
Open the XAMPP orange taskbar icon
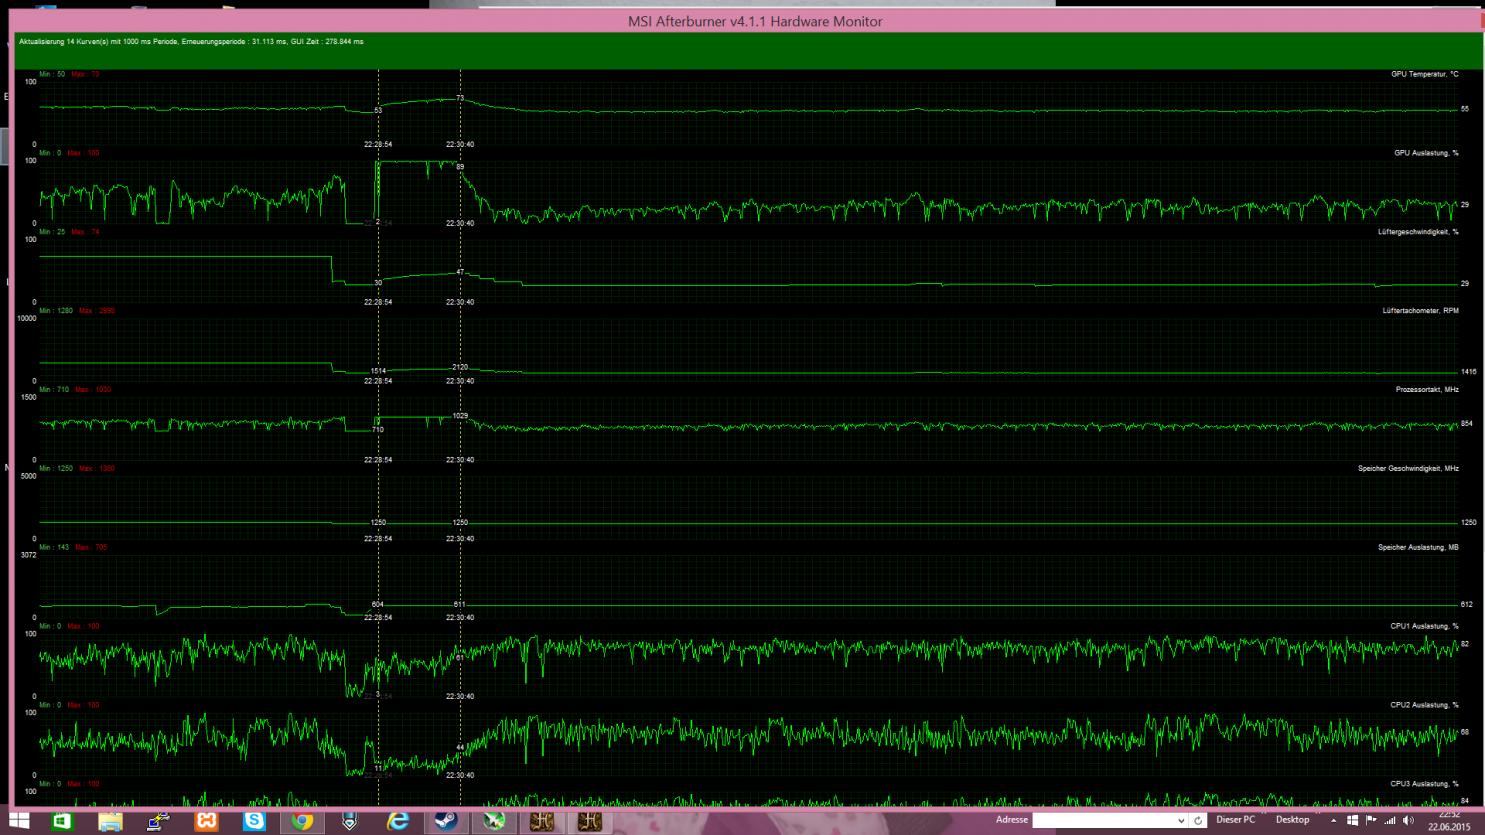[x=206, y=821]
